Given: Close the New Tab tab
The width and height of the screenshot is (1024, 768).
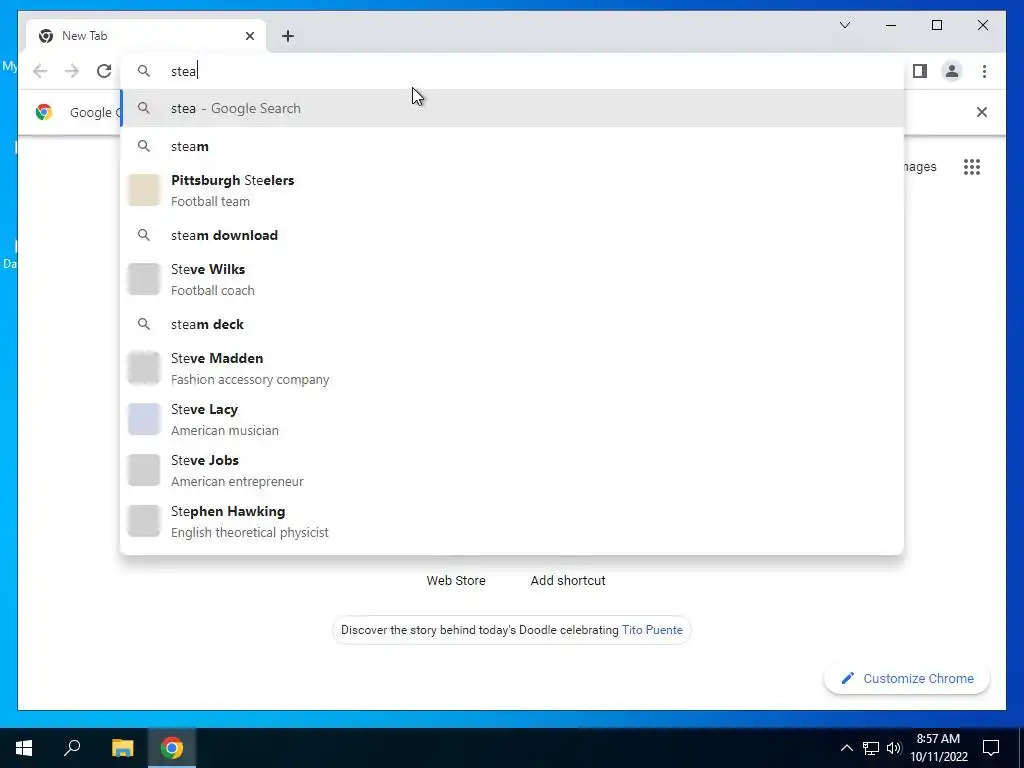Looking at the screenshot, I should (x=250, y=36).
